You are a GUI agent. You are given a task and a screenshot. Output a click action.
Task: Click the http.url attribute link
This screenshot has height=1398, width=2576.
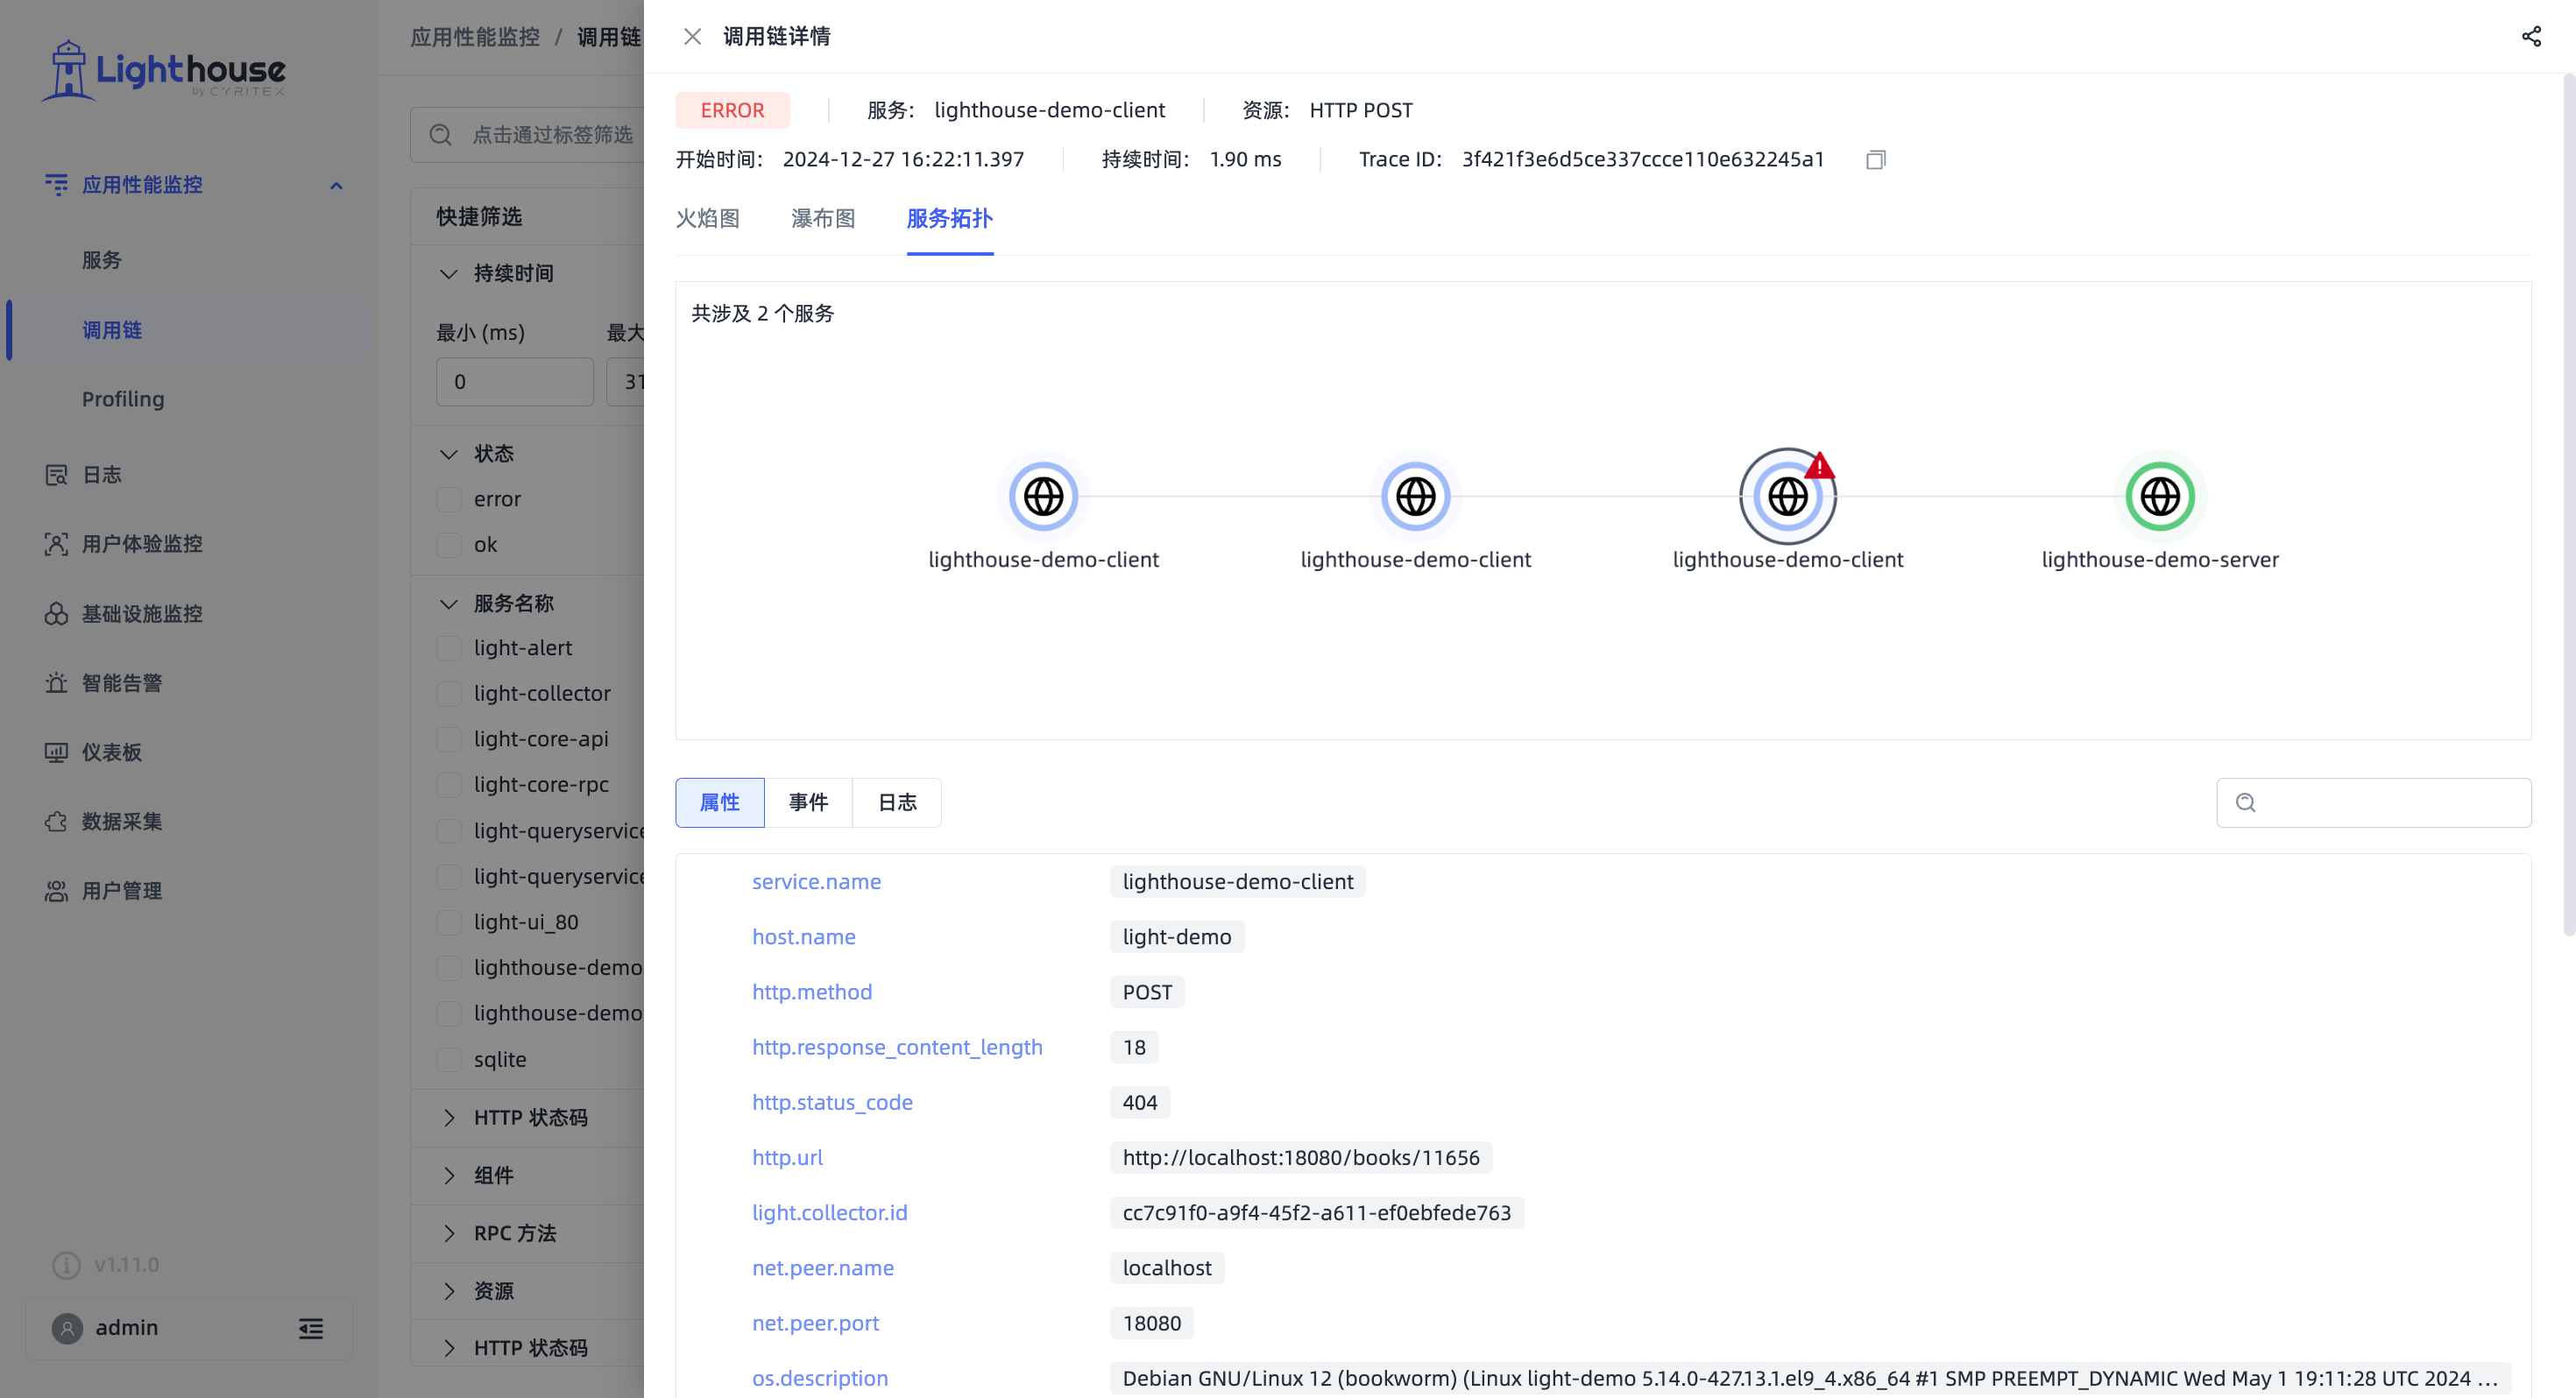tap(787, 1157)
